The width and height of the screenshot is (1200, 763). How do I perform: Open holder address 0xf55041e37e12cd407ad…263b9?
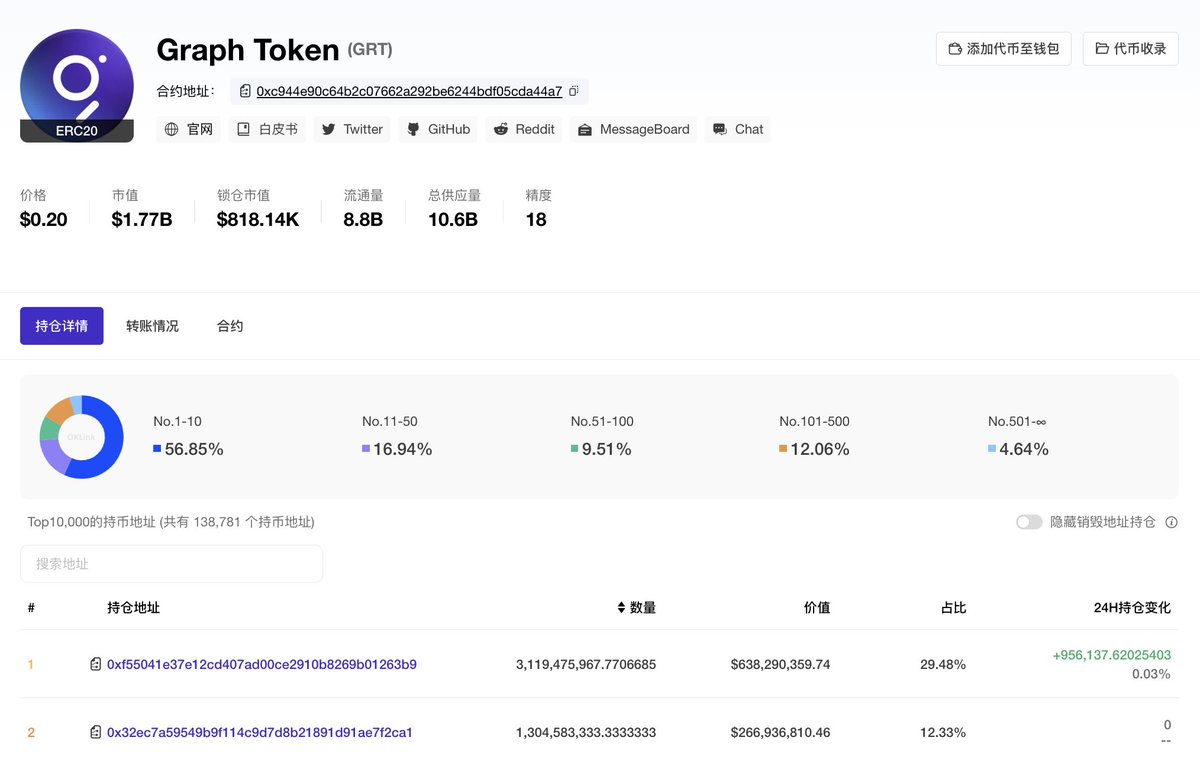click(262, 664)
